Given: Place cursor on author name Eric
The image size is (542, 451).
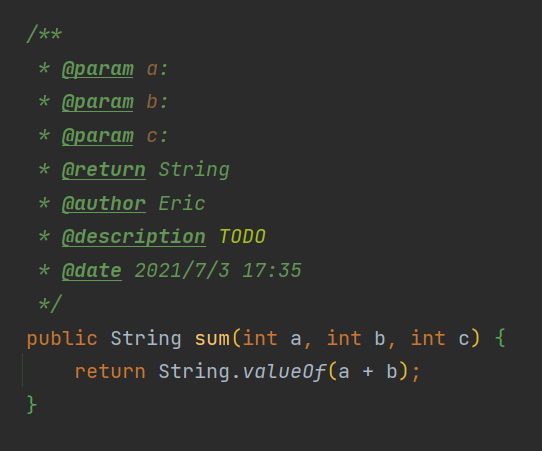Looking at the screenshot, I should tap(182, 203).
